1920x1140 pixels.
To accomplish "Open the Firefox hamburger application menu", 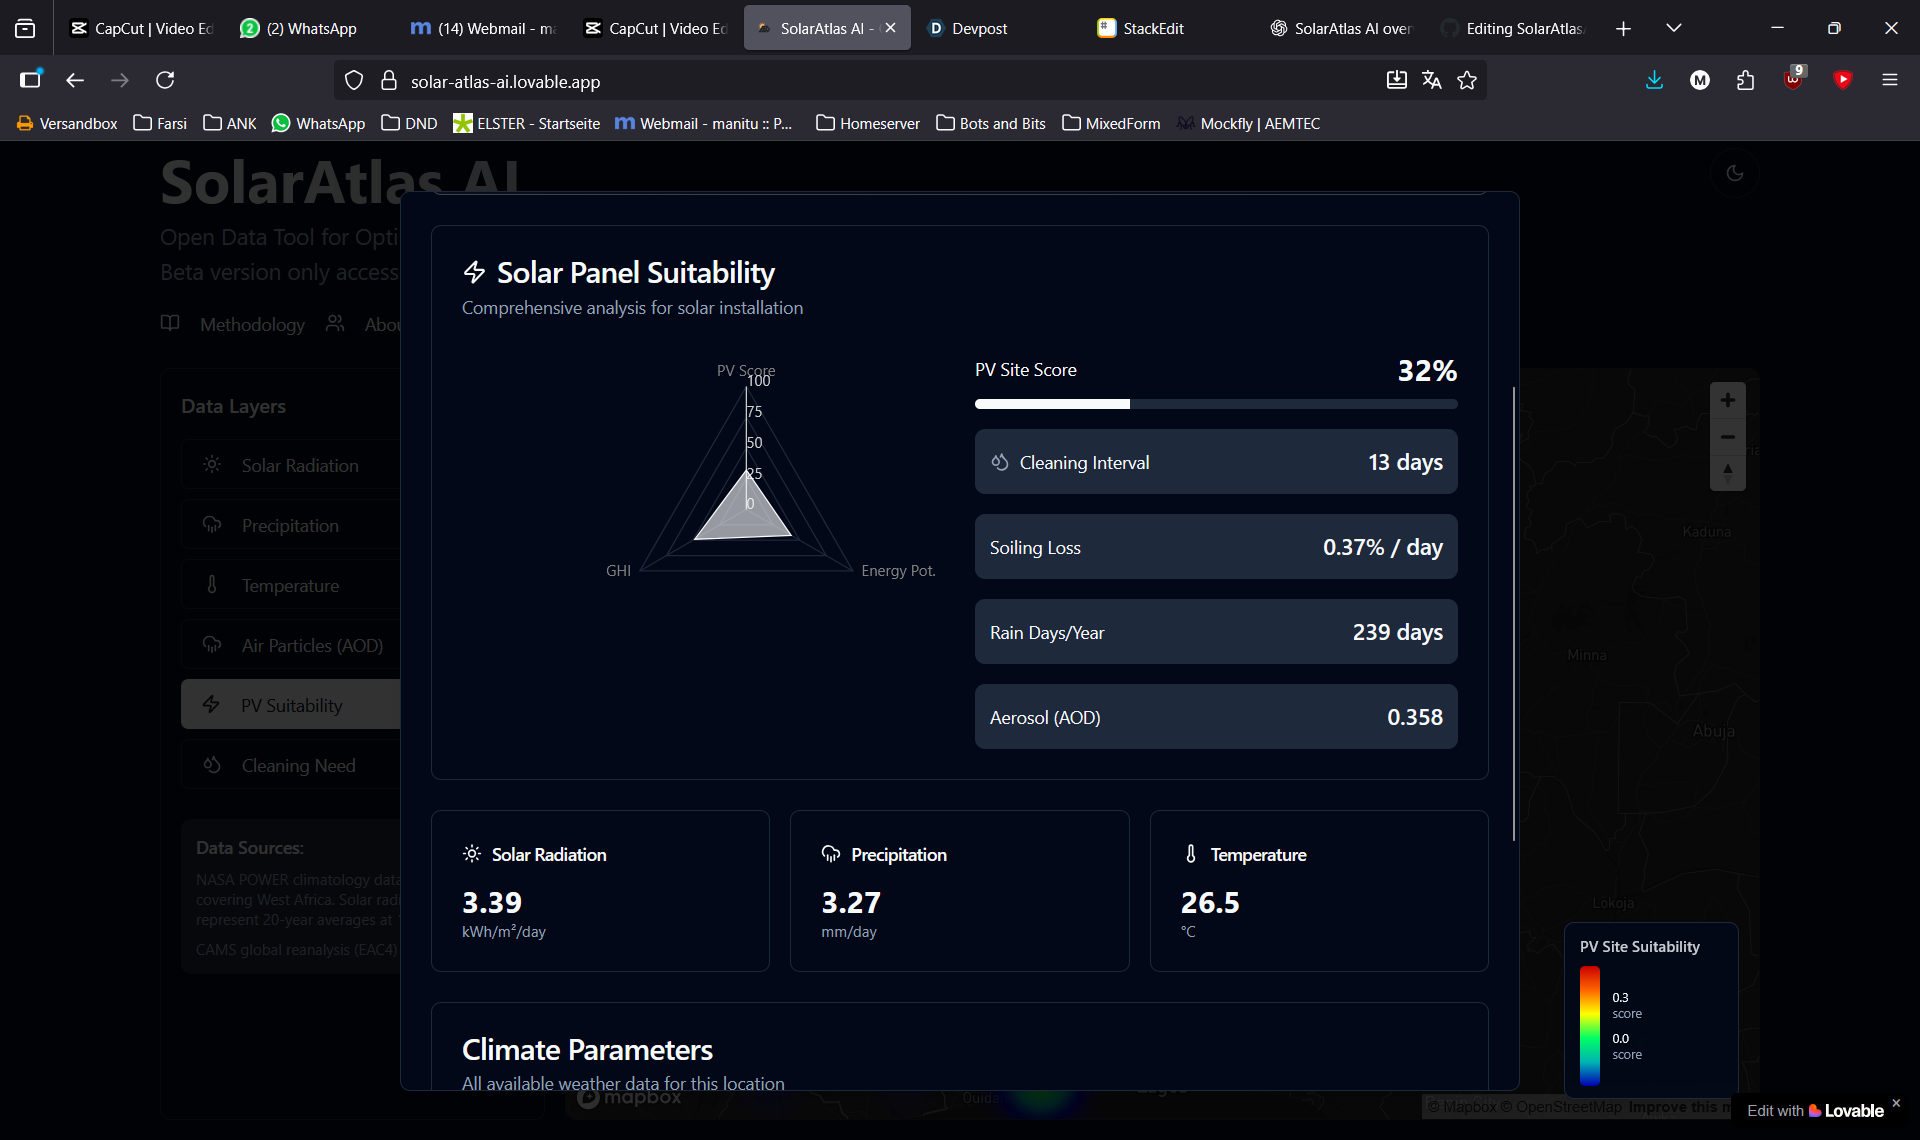I will pos(1889,80).
